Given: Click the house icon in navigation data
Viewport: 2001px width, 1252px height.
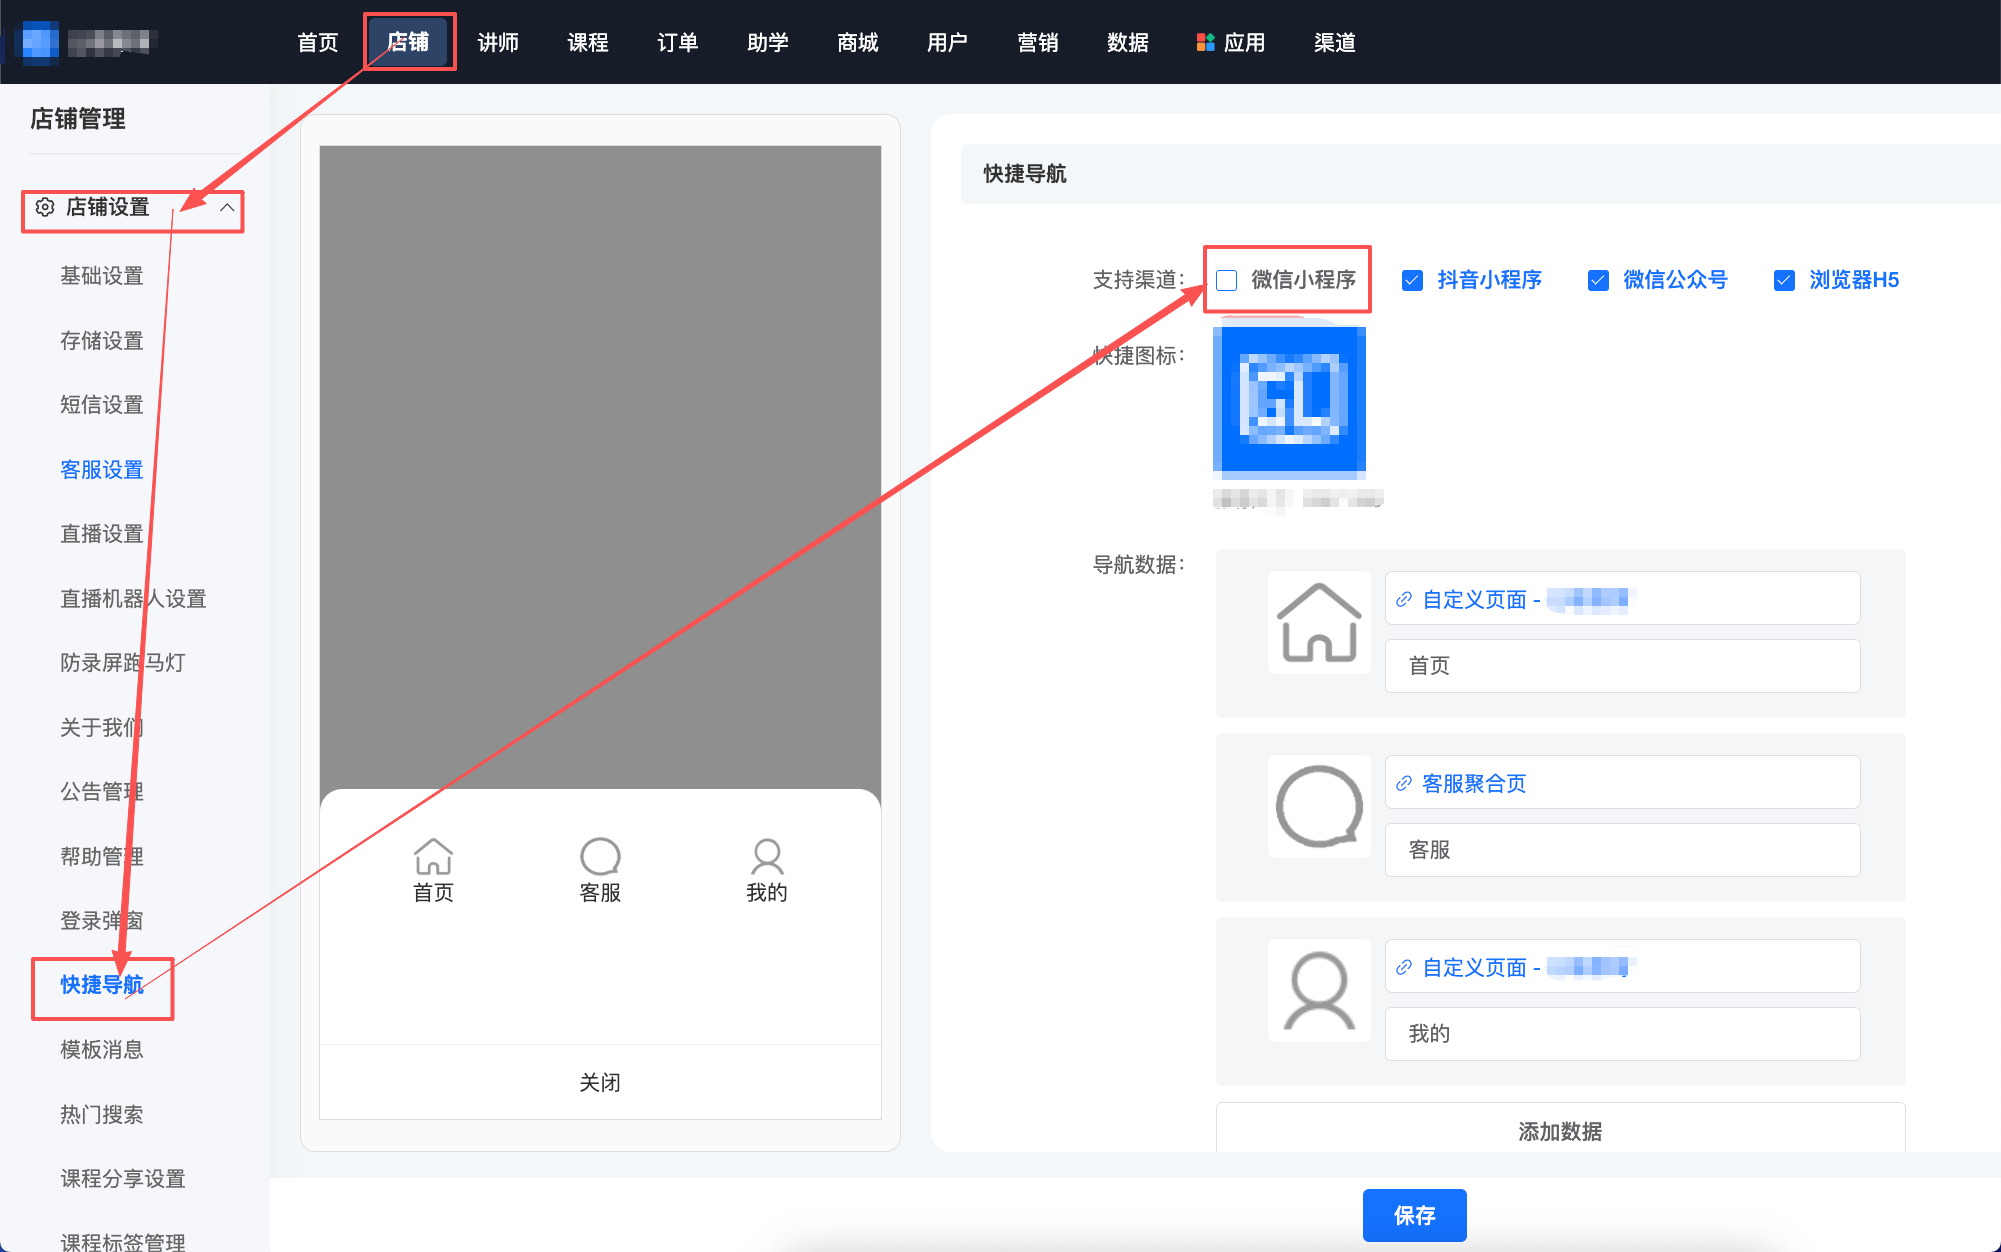Looking at the screenshot, I should (x=1319, y=622).
